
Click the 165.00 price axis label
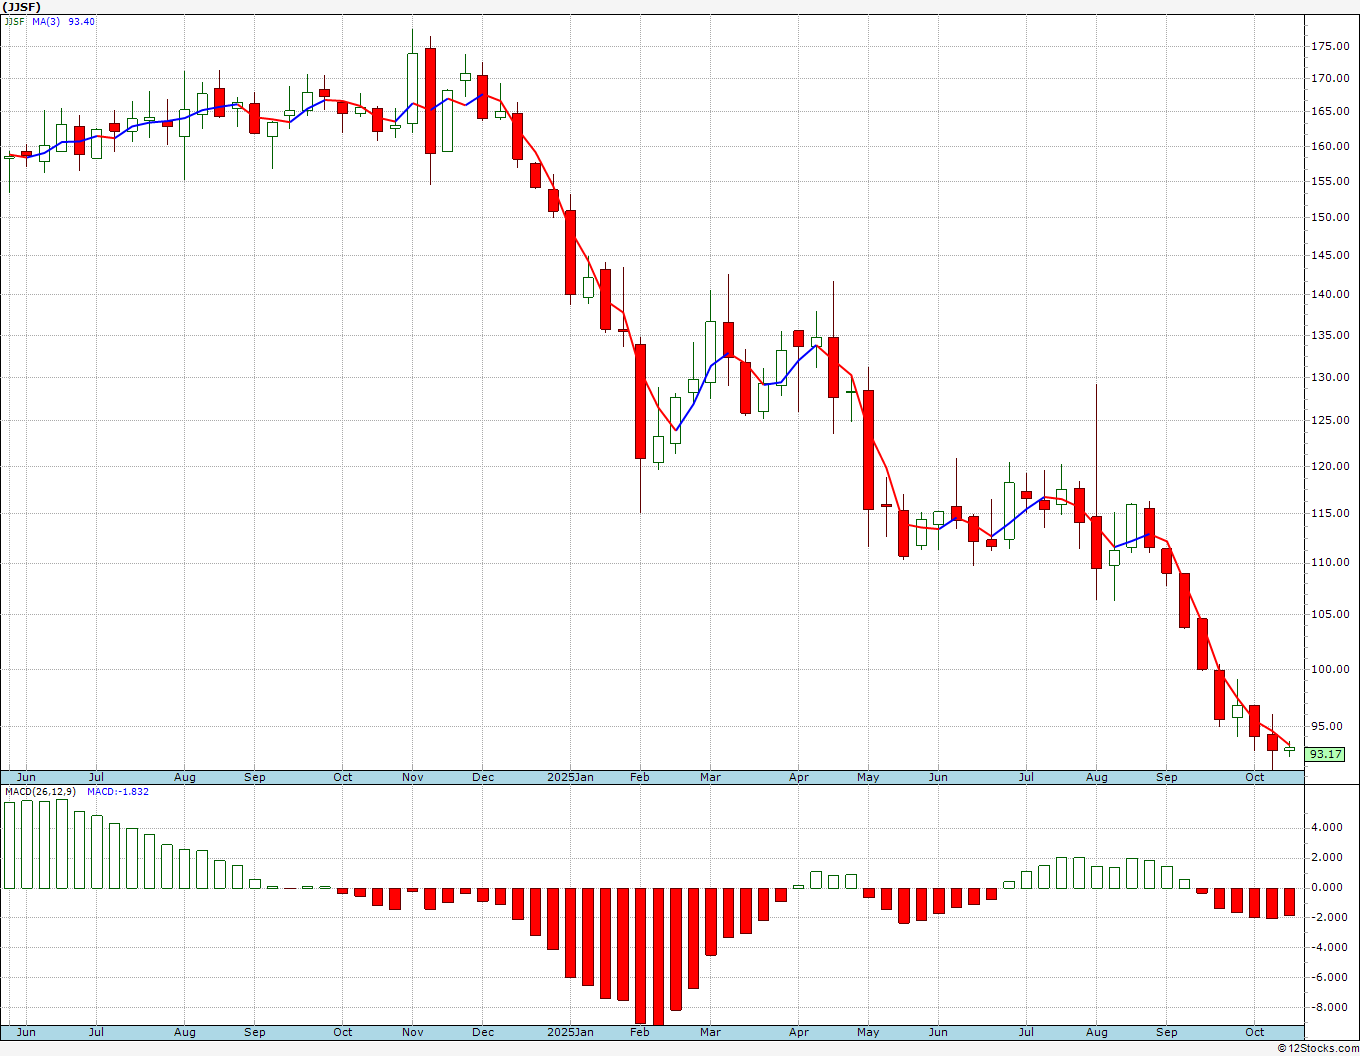(x=1331, y=111)
